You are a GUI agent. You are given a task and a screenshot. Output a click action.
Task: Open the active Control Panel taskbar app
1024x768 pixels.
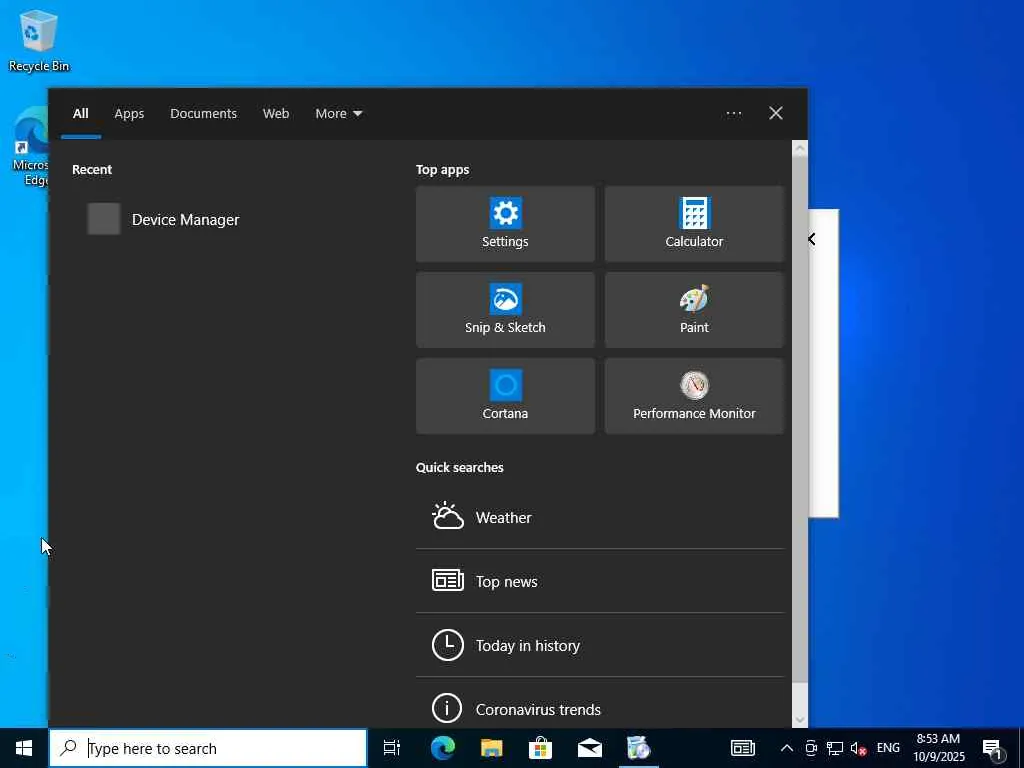coord(639,748)
